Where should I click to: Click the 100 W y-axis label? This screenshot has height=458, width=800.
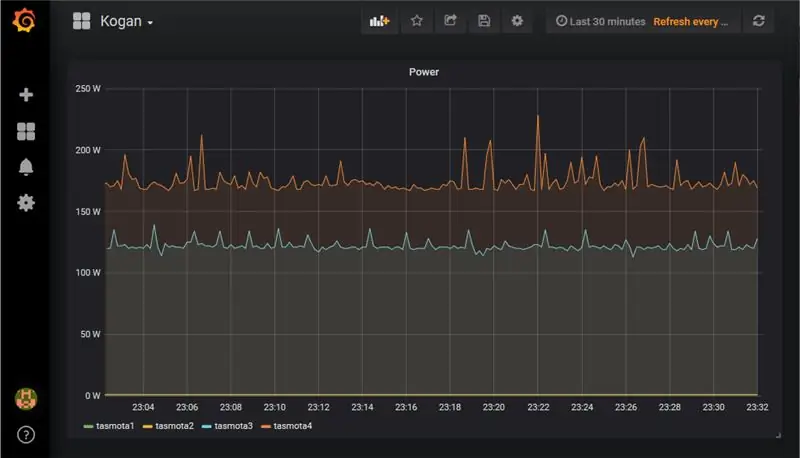click(88, 273)
